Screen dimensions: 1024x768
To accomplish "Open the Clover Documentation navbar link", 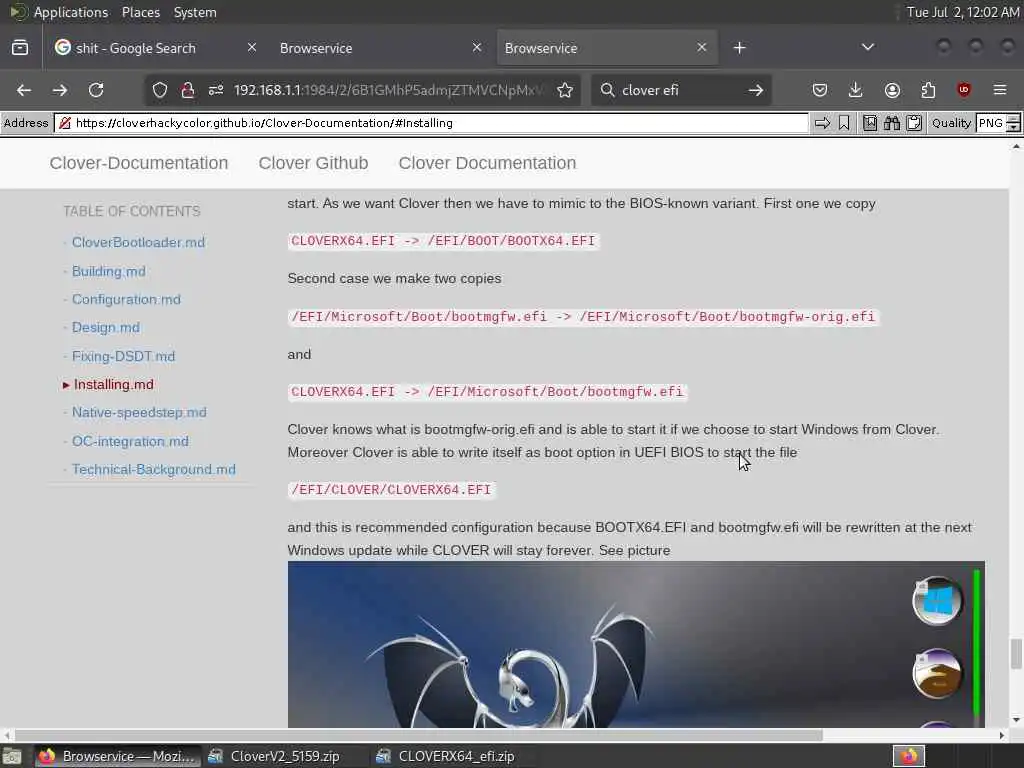I will coord(487,163).
